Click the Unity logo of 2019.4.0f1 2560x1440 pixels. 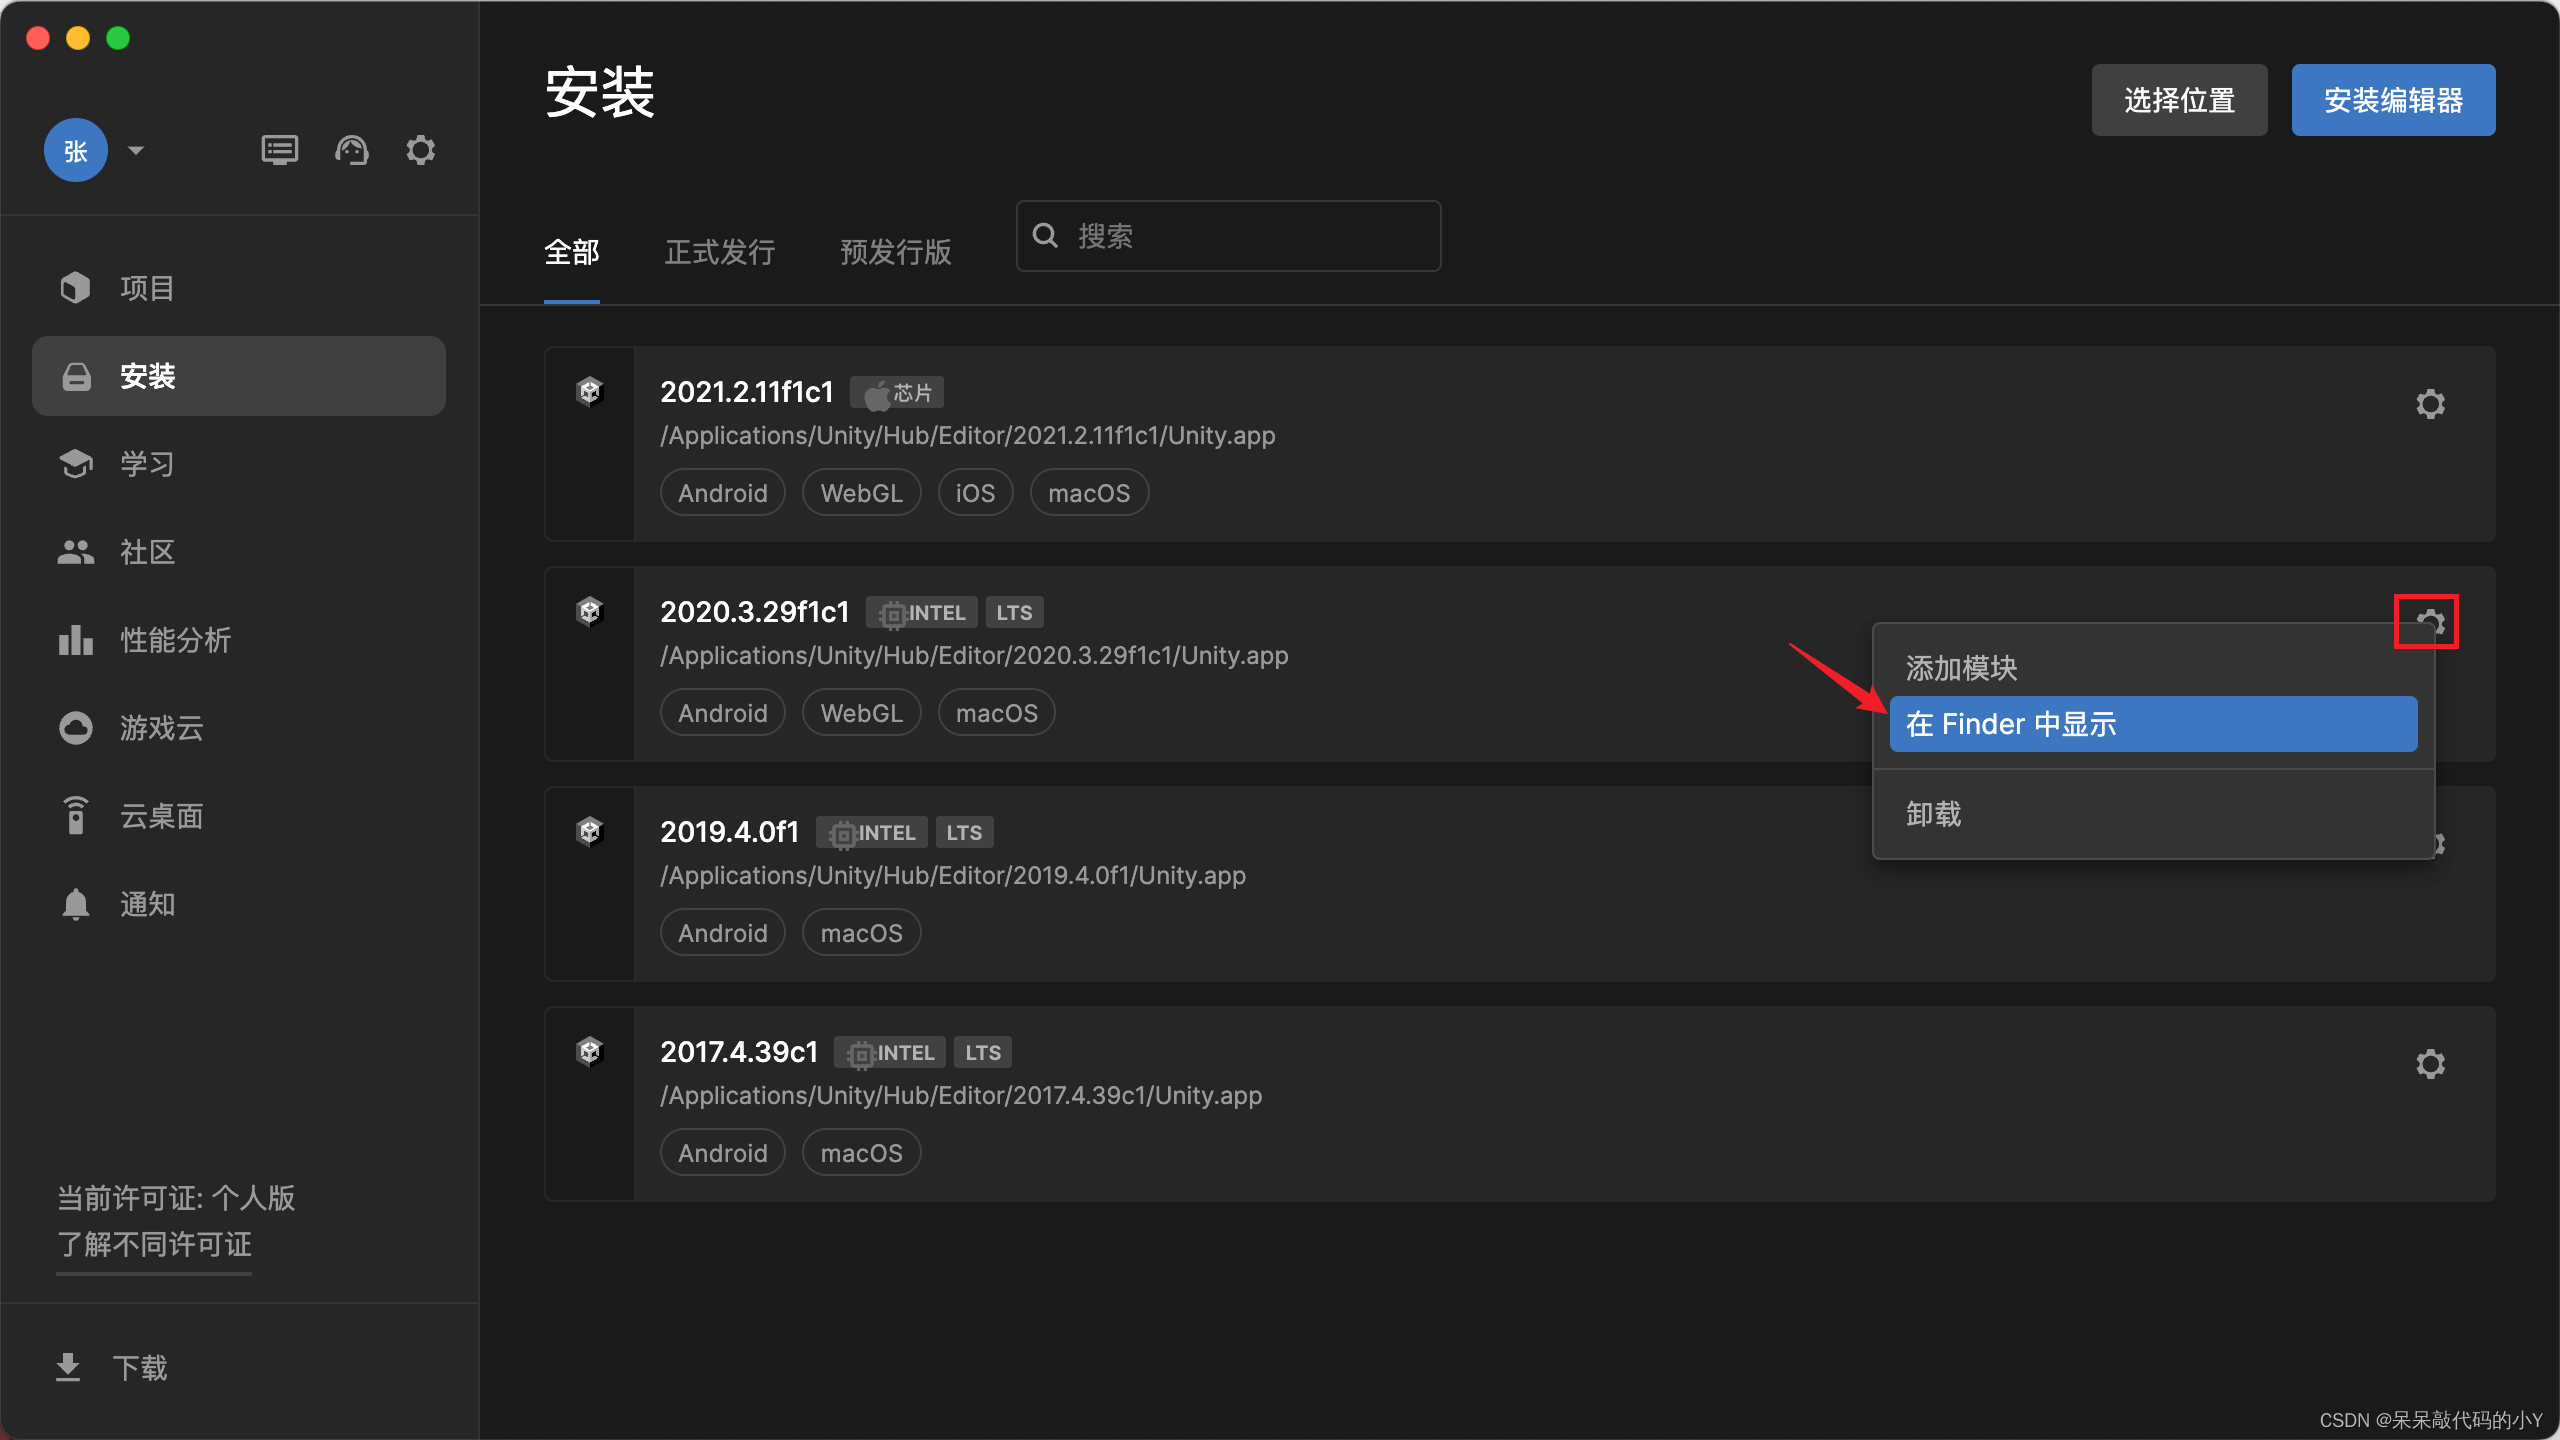[x=590, y=832]
